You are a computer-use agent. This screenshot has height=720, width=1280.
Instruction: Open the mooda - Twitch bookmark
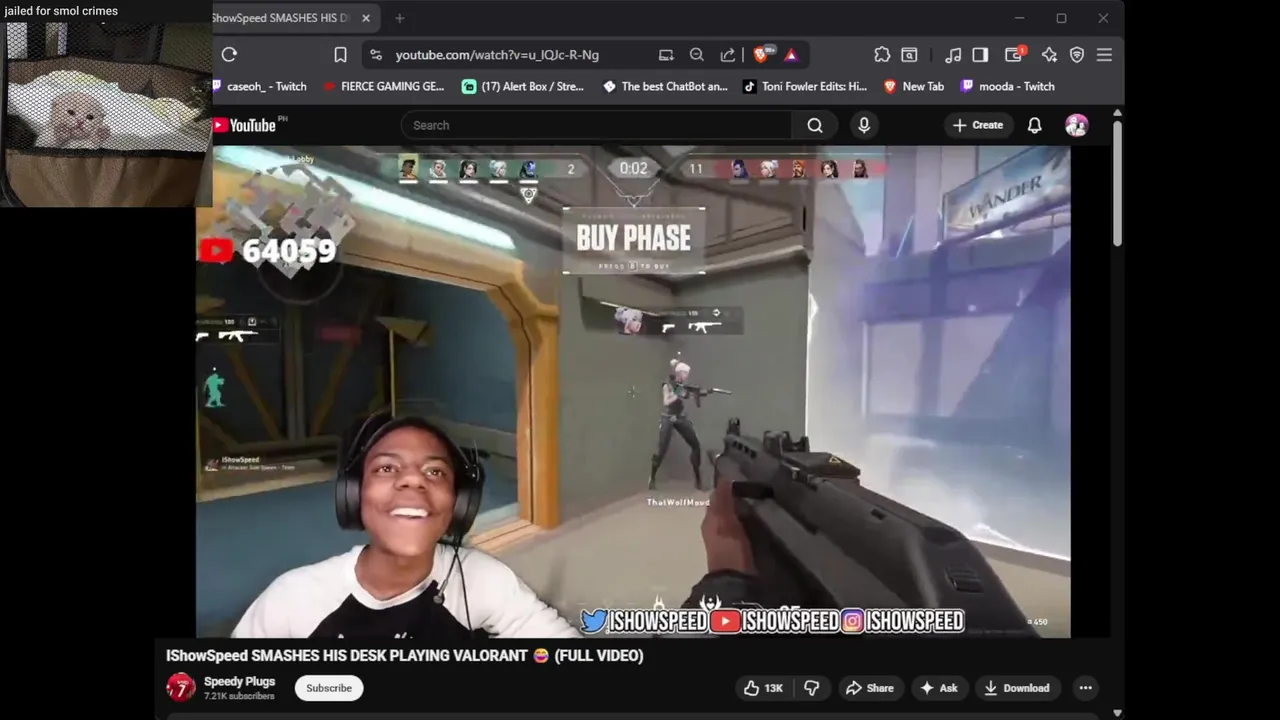(x=1007, y=86)
